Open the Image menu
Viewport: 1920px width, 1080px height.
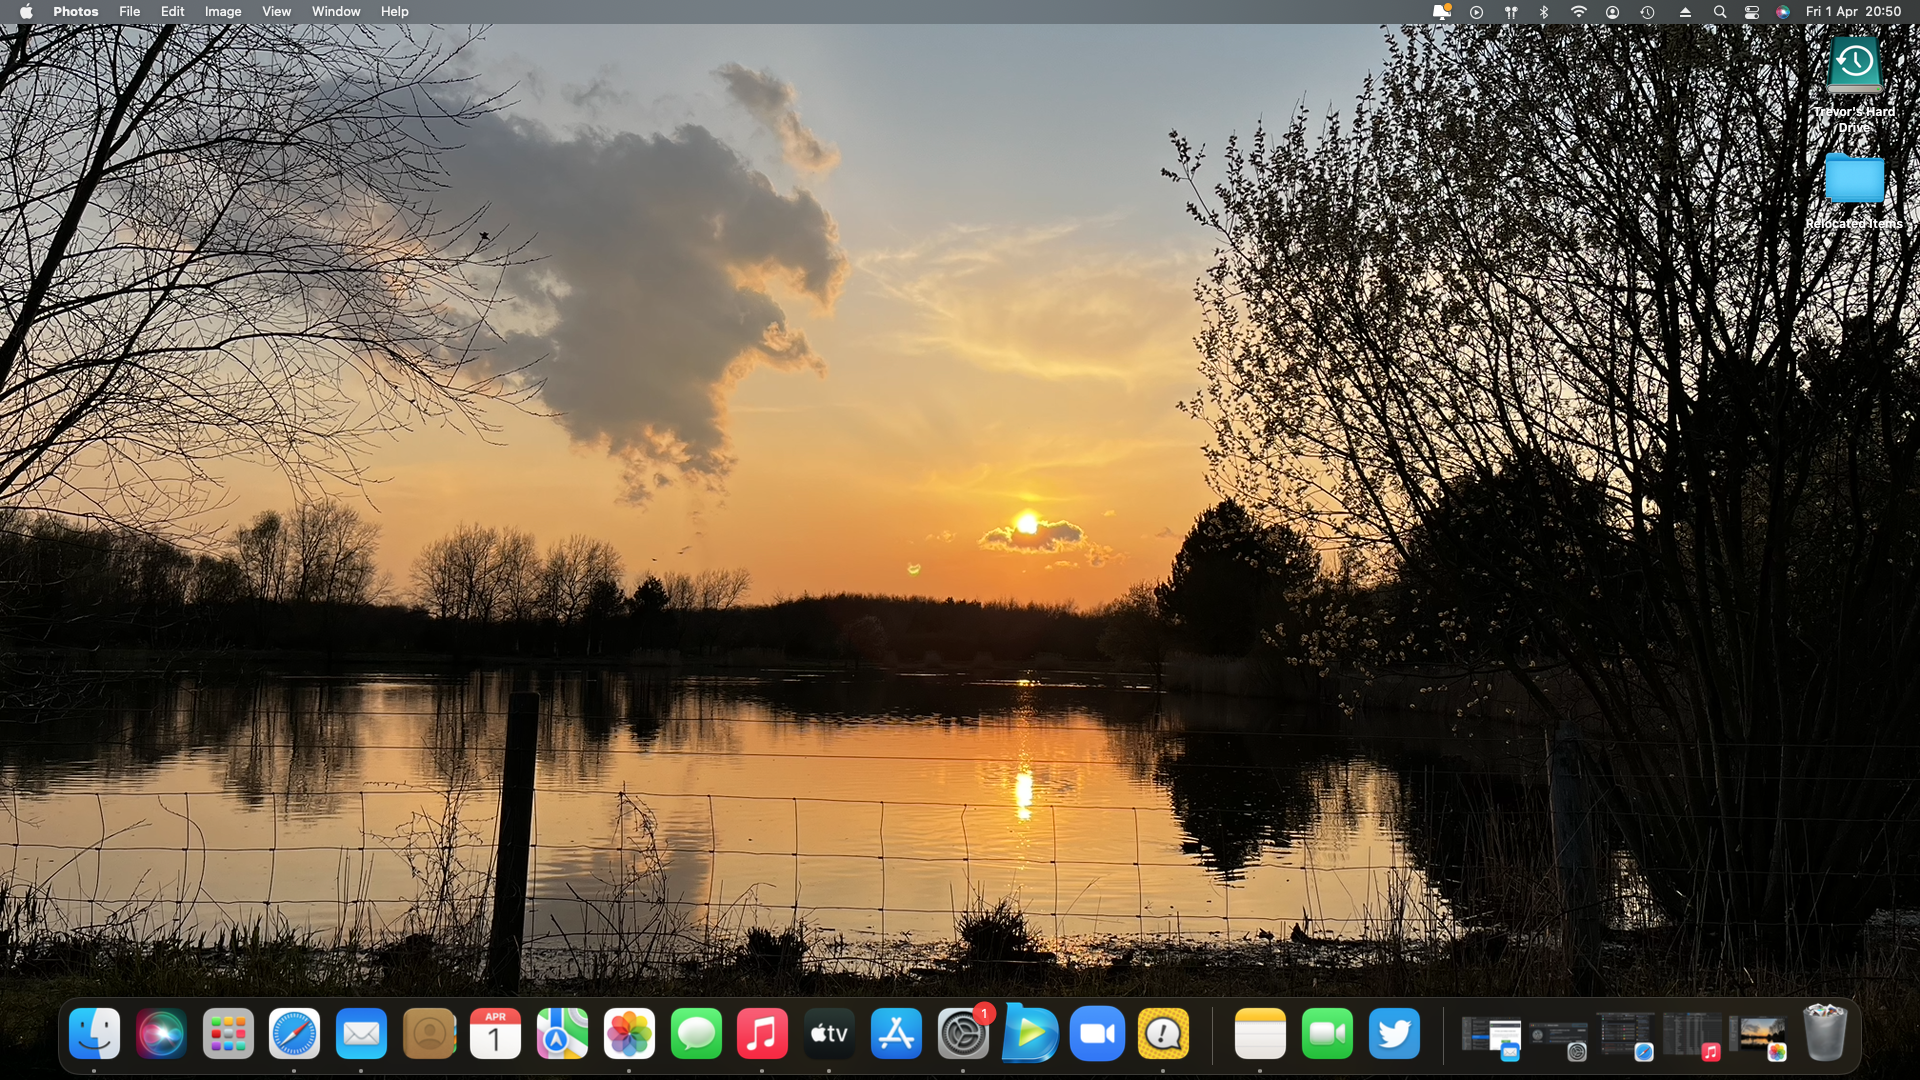point(223,12)
